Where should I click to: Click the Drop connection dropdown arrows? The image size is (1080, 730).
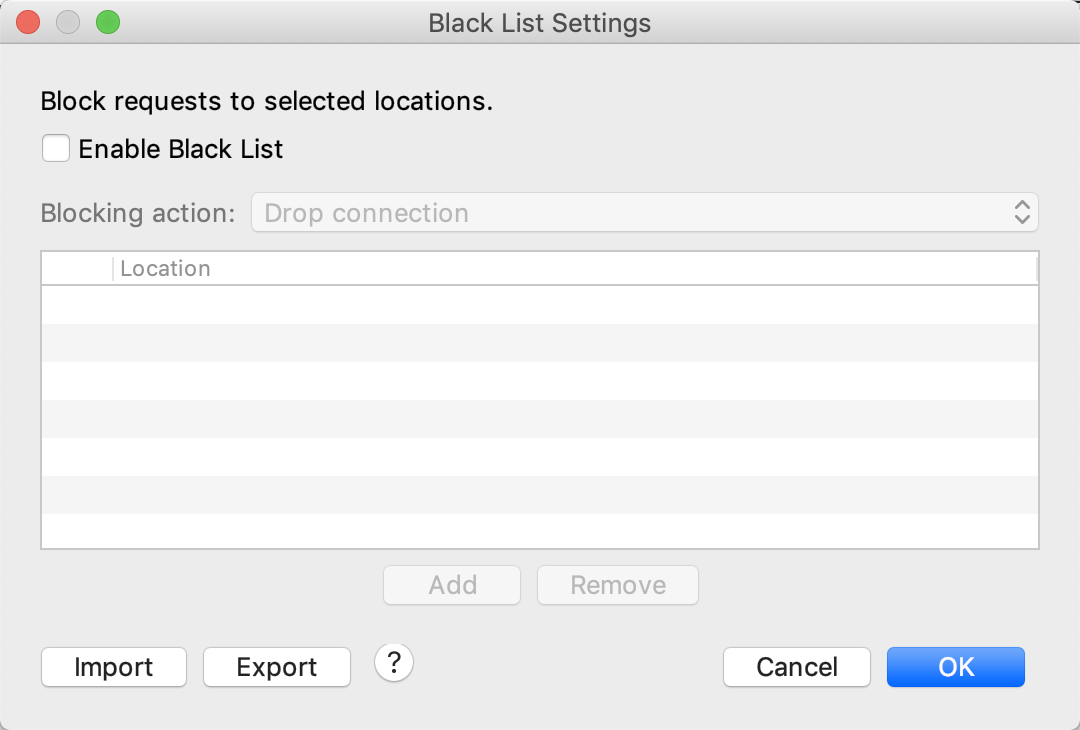coord(1022,212)
